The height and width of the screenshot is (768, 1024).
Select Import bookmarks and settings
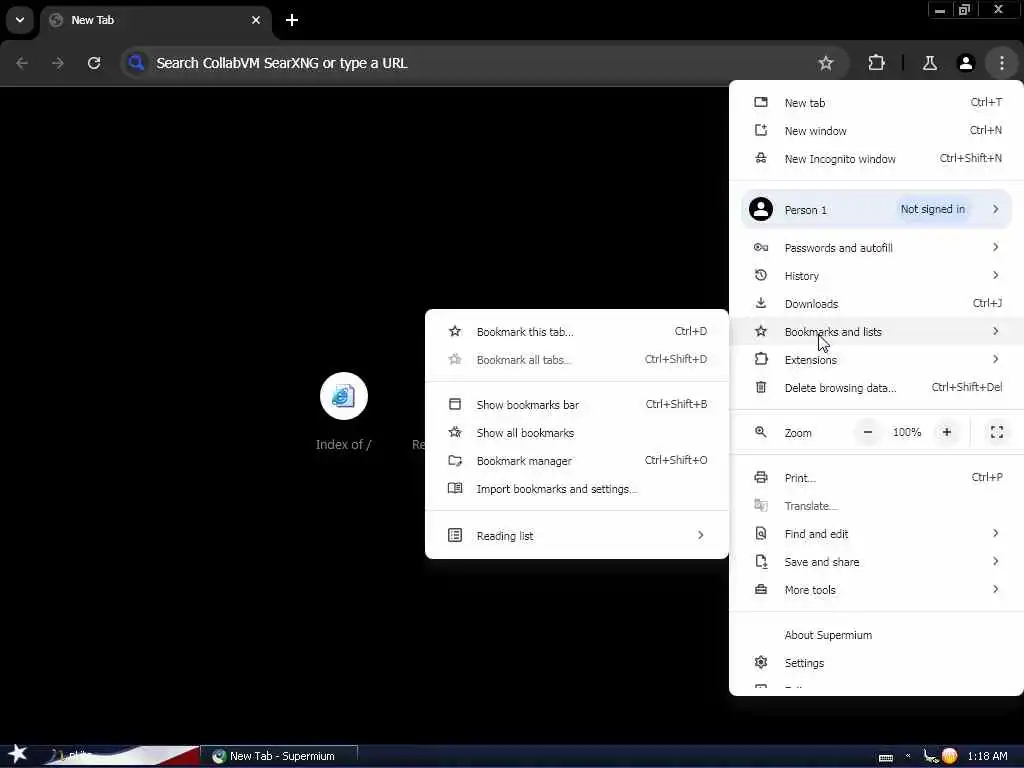(577, 489)
